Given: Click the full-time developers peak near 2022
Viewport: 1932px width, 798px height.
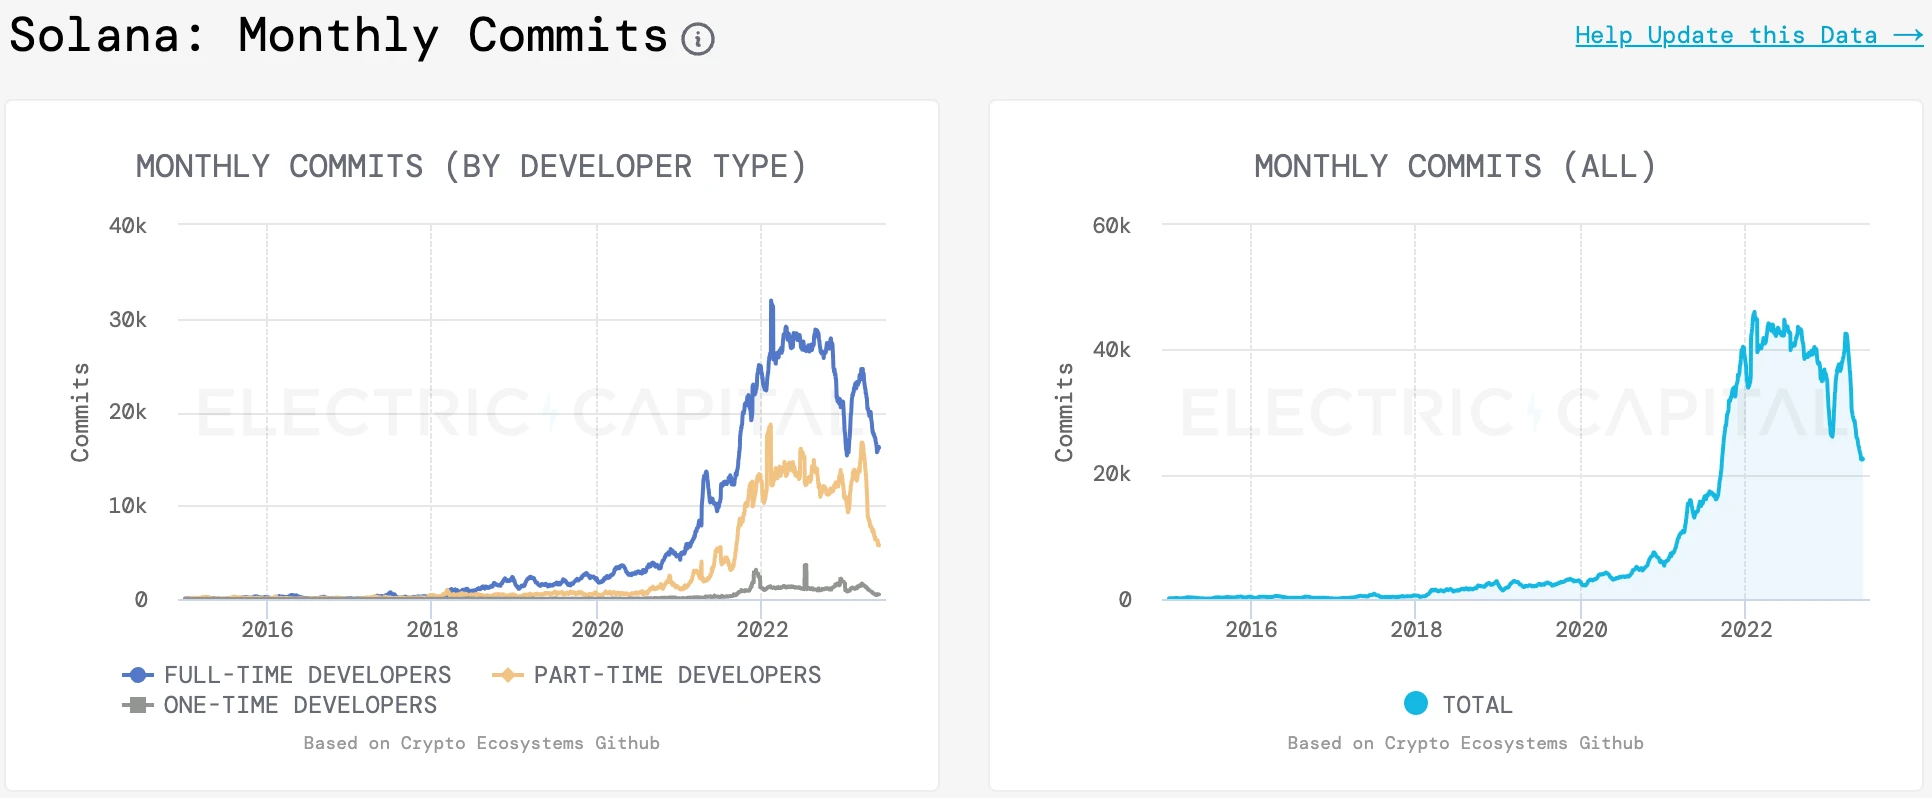Looking at the screenshot, I should (x=771, y=301).
